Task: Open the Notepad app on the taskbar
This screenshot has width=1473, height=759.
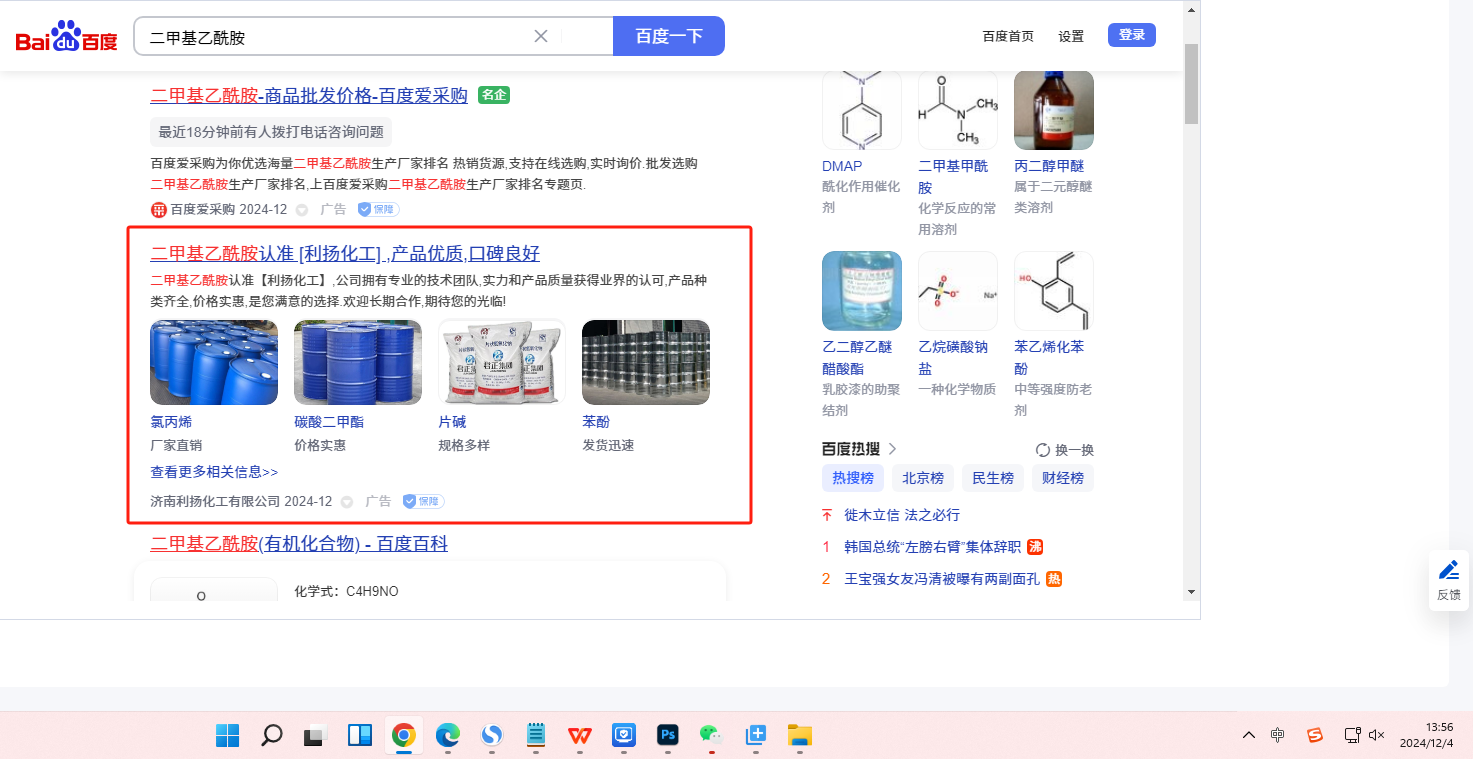Action: click(535, 736)
